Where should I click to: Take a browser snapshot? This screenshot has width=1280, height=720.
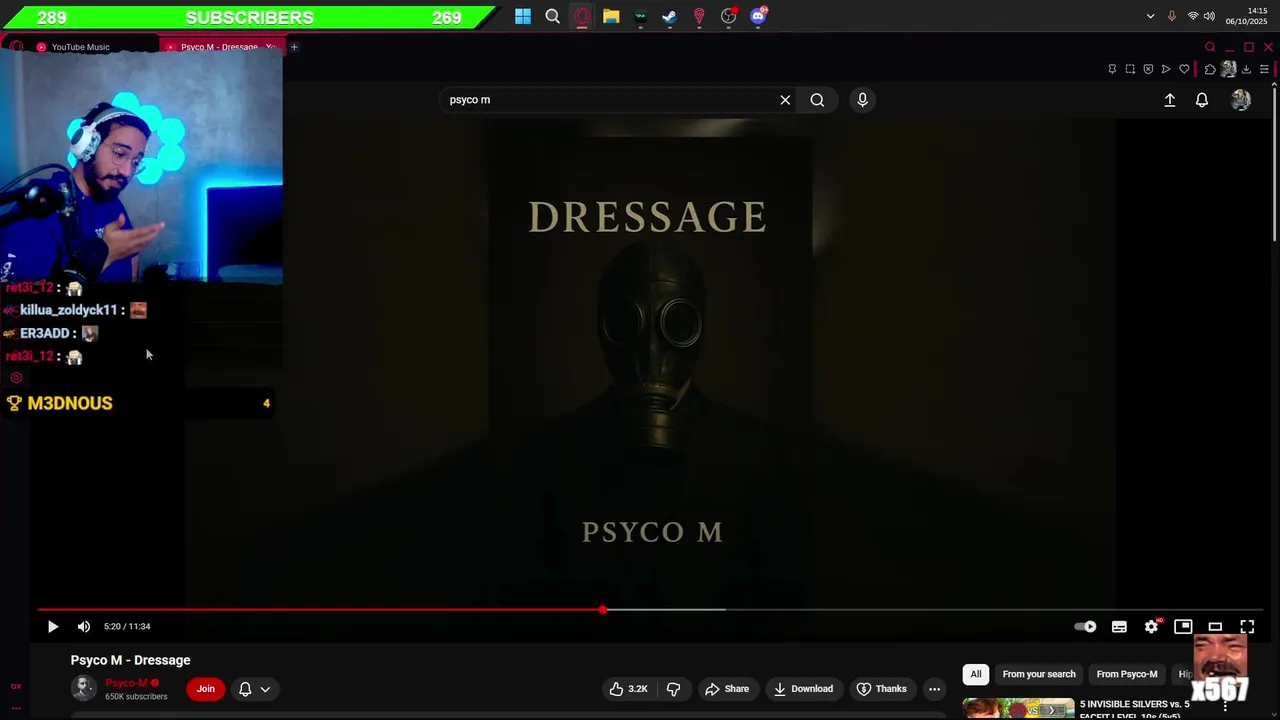pyautogui.click(x=1130, y=69)
